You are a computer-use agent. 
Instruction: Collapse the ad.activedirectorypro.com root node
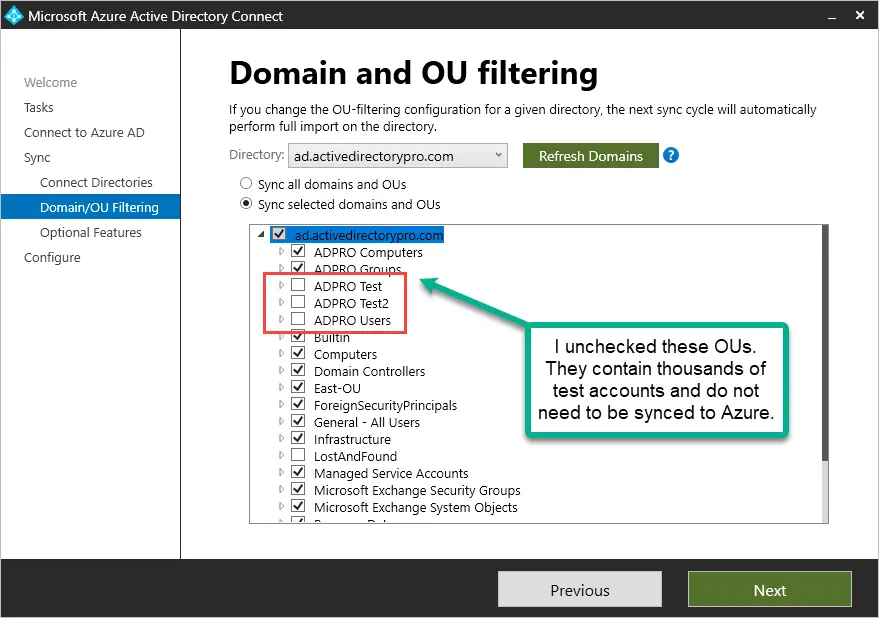coord(261,234)
